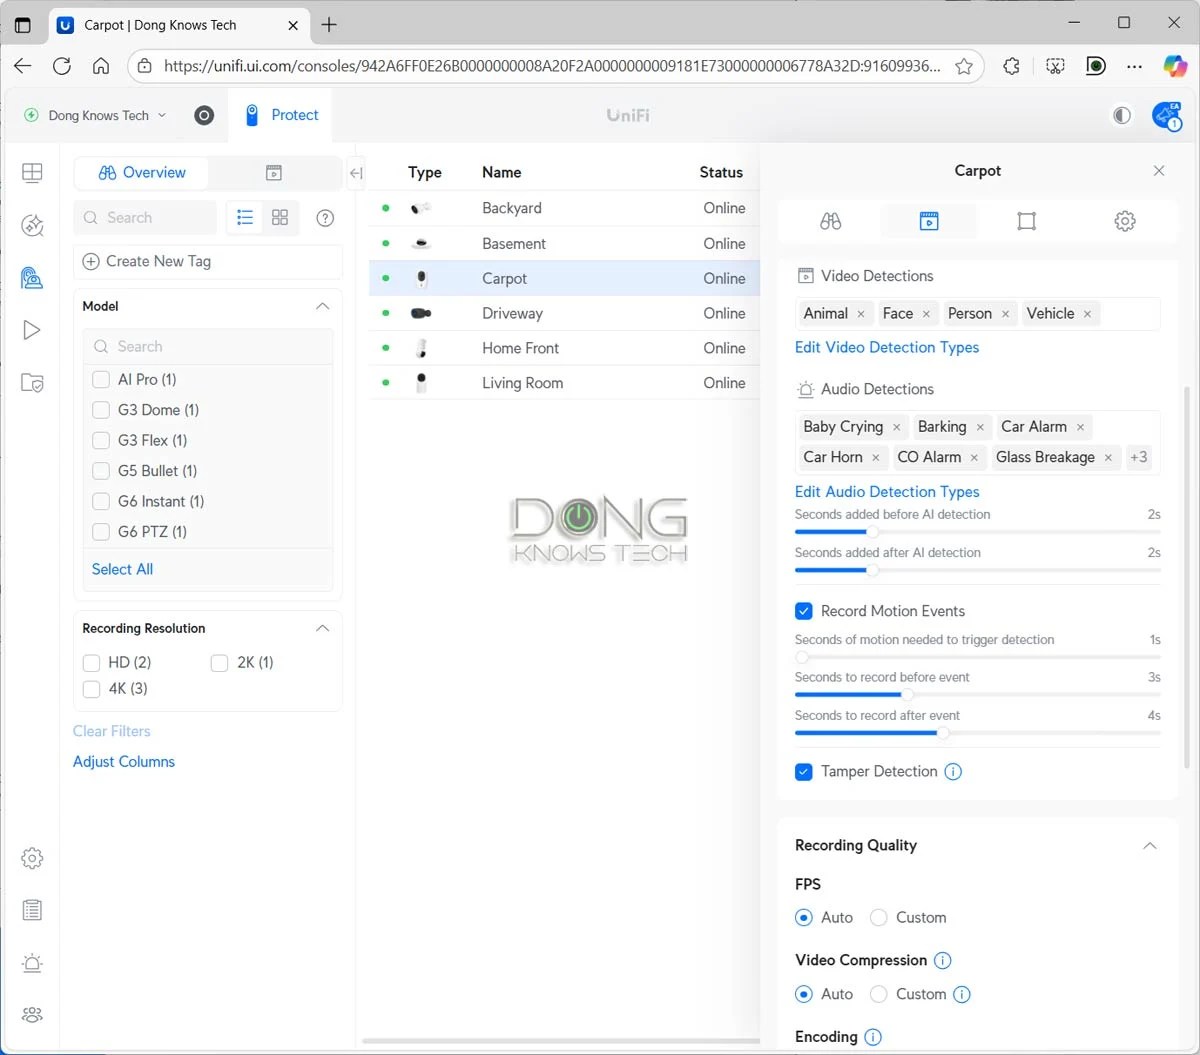
Task: Toggle dark mode half-circle icon
Action: coord(1122,115)
